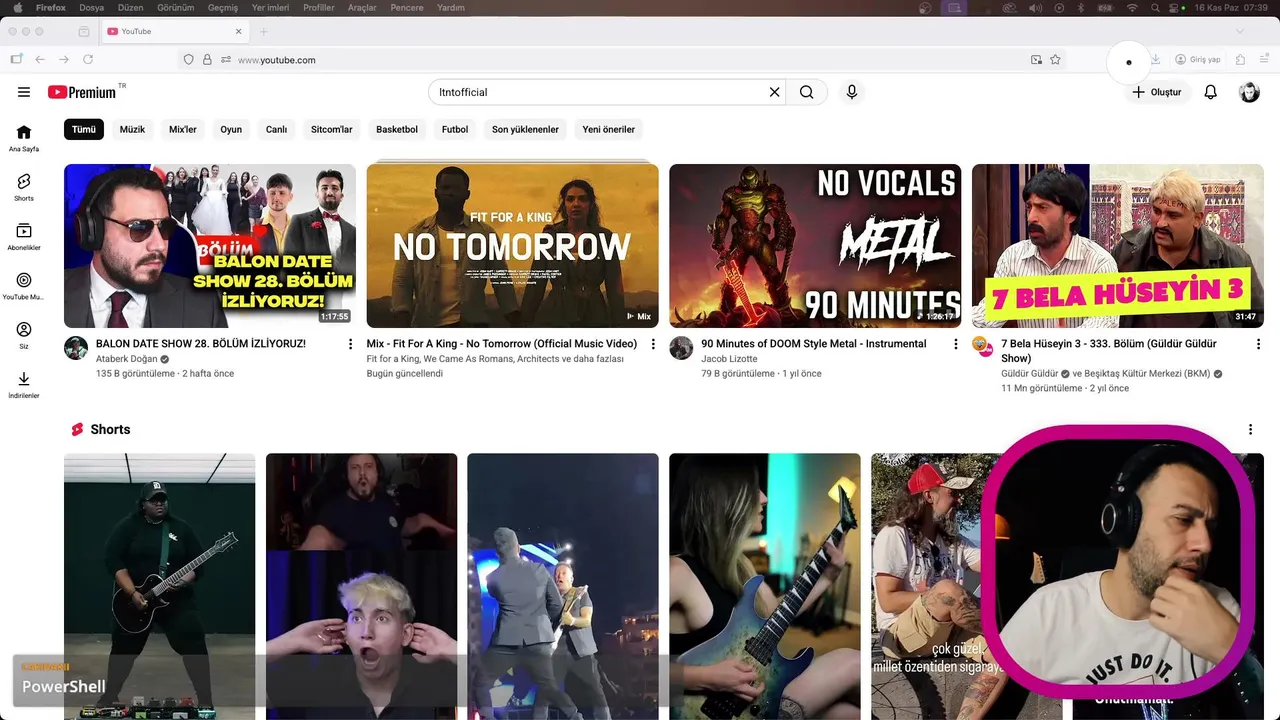Viewport: 1280px width, 720px height.
Task: Select the Tümü filter chip
Action: [84, 129]
